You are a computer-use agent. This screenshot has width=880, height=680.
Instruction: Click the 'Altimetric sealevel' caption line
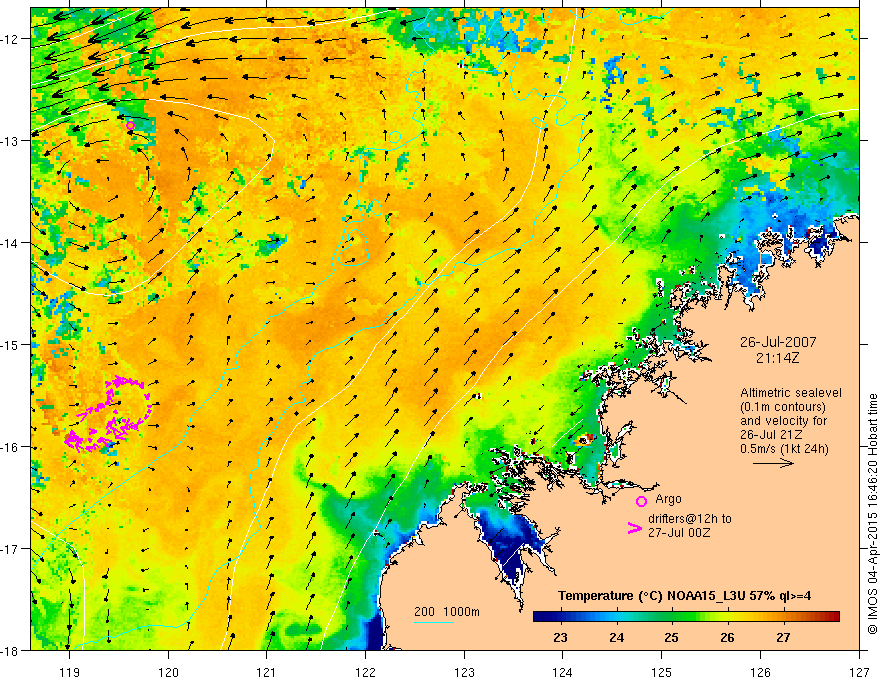pos(791,393)
